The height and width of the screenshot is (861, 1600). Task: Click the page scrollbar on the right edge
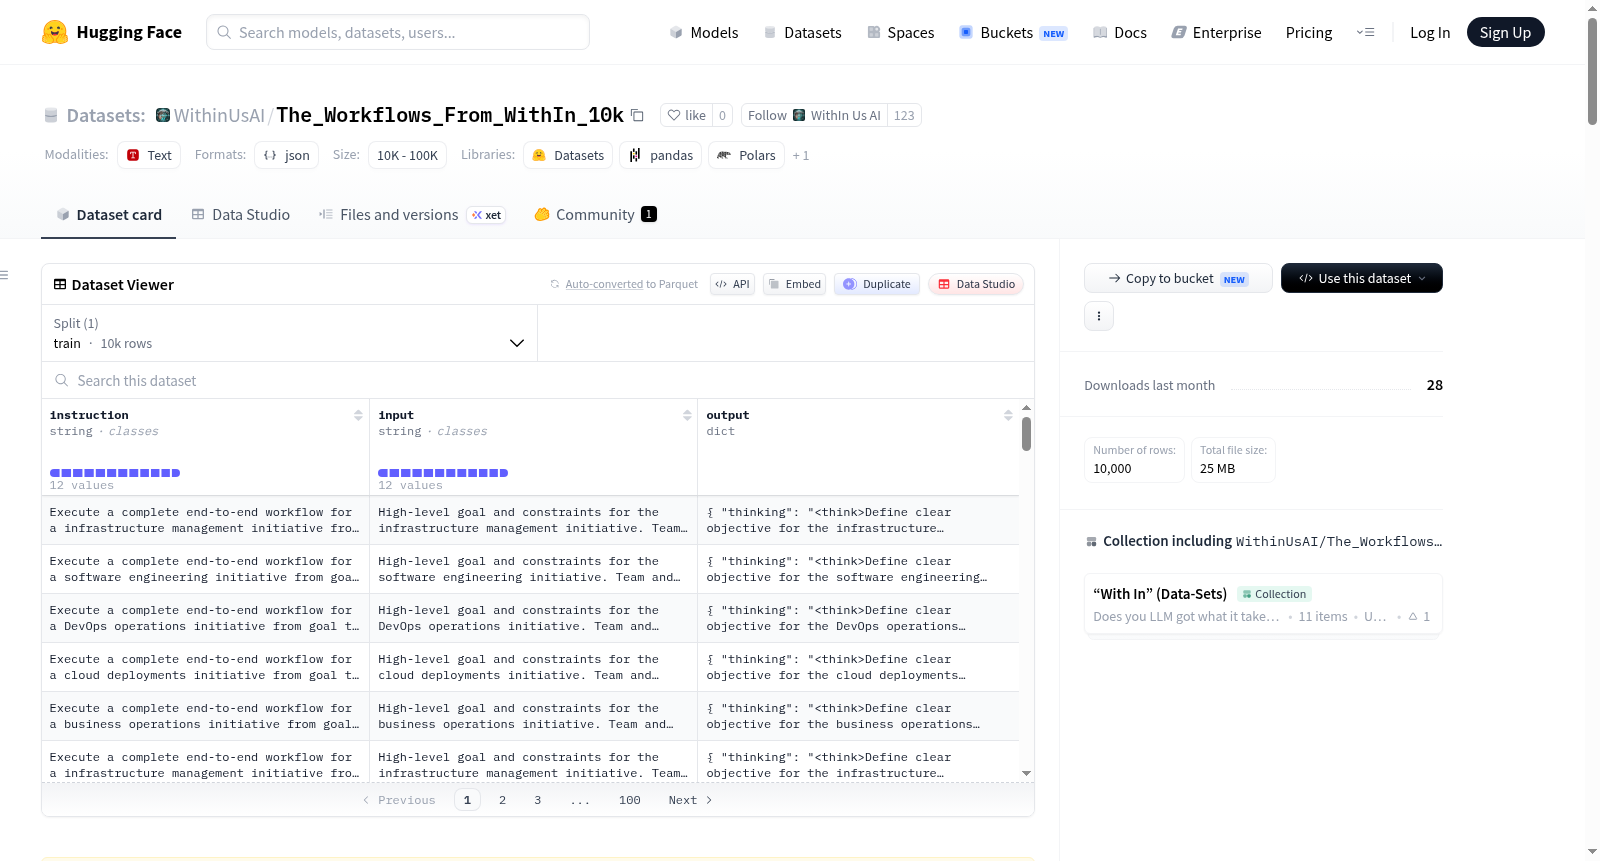(x=1592, y=70)
